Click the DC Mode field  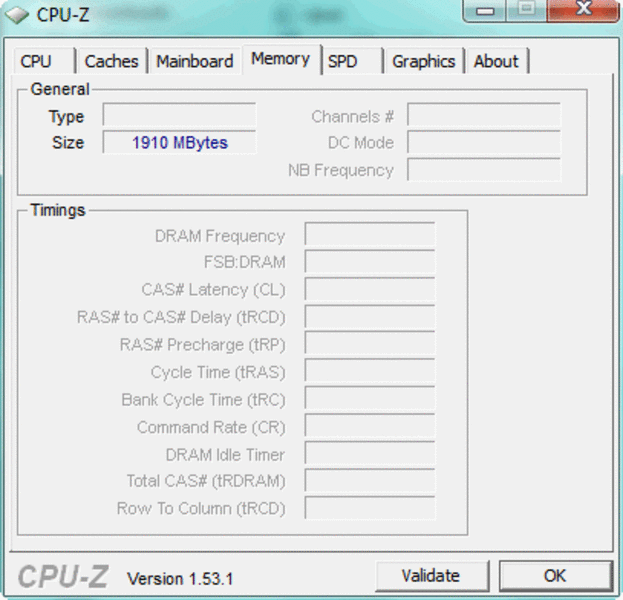click(483, 143)
